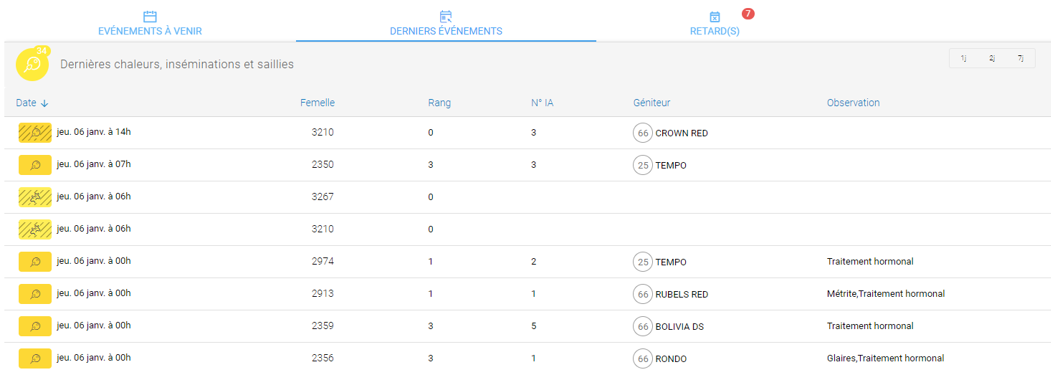Click the heat icon for female 3267

35,197
